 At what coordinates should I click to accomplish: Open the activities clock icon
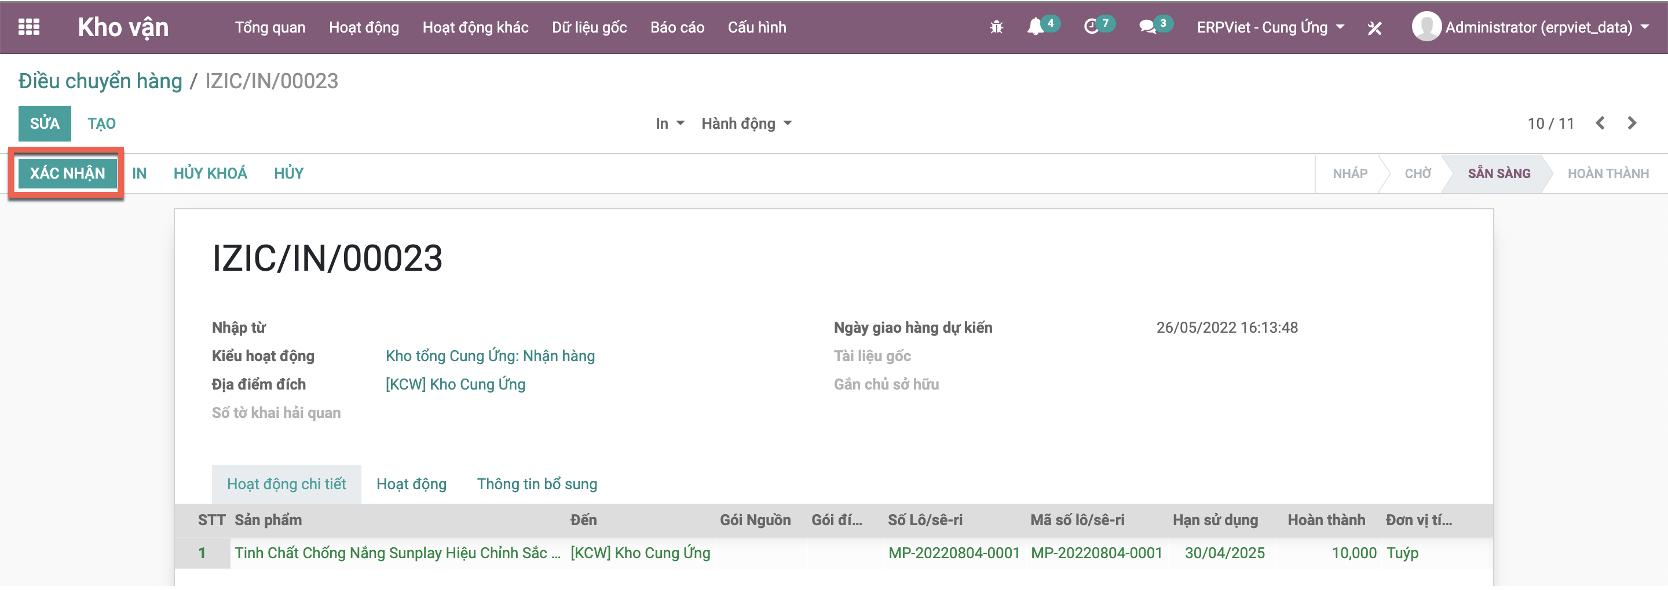1091,27
